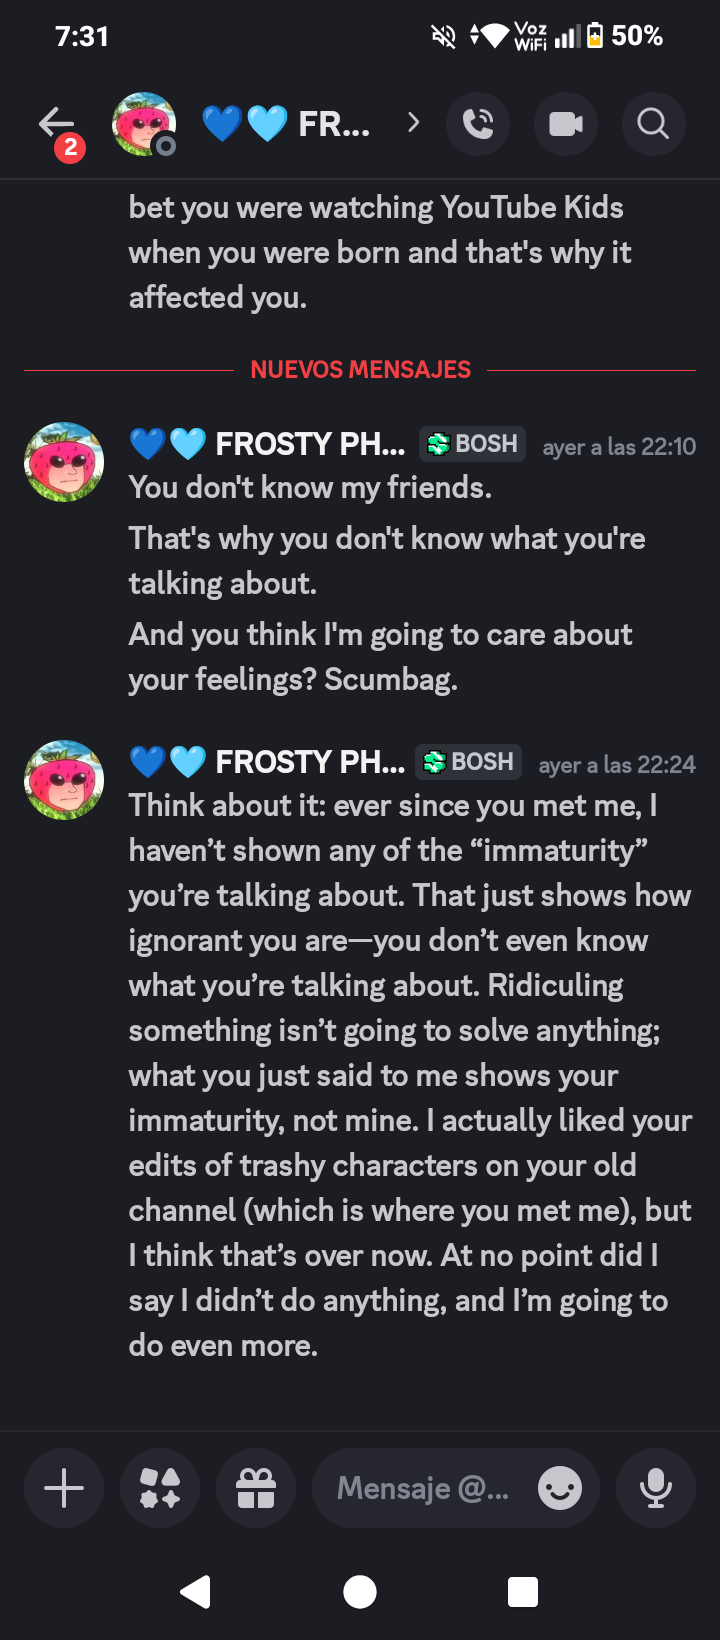The width and height of the screenshot is (720, 1640).
Task: Open the apps launcher button
Action: (160, 1488)
